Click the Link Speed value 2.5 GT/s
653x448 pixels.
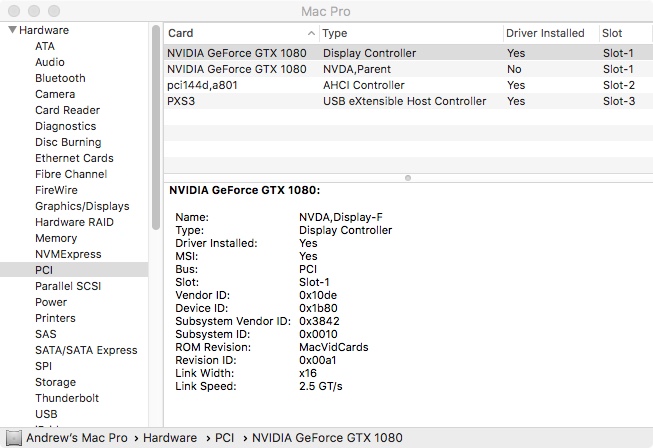coord(321,386)
